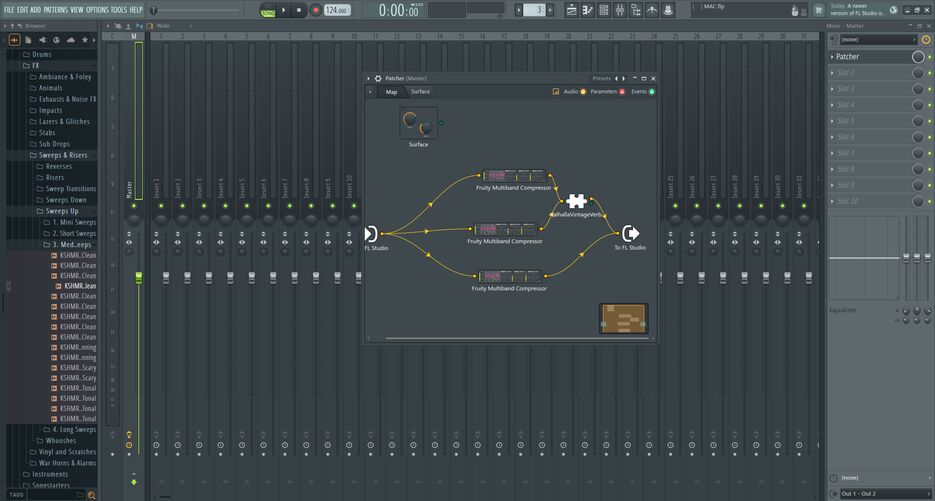Viewport: 935px width, 501px height.
Task: Toggle the Slot 2 enable LED
Action: click(930, 73)
